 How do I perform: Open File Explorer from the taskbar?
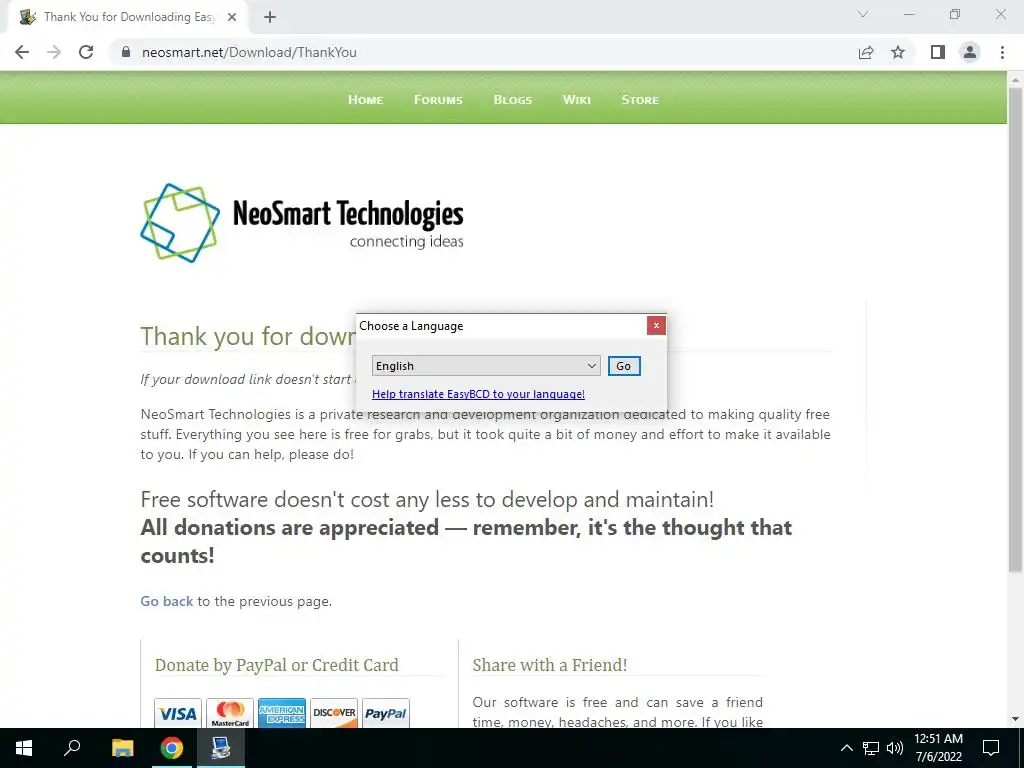click(x=122, y=748)
